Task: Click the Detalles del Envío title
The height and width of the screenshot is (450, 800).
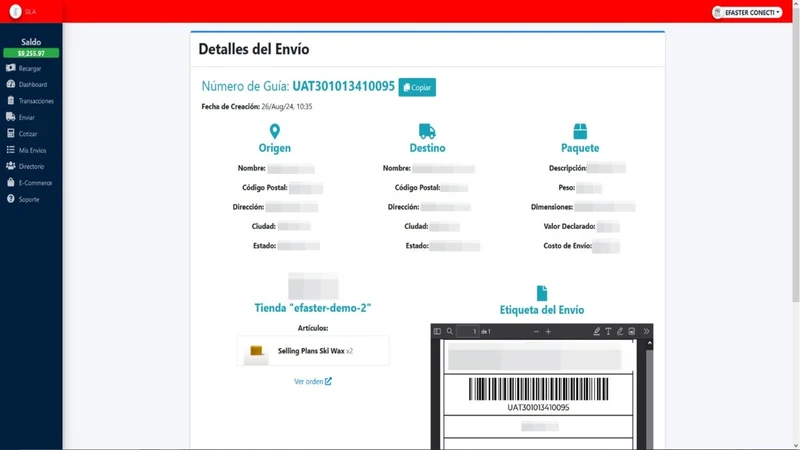Action: click(254, 49)
